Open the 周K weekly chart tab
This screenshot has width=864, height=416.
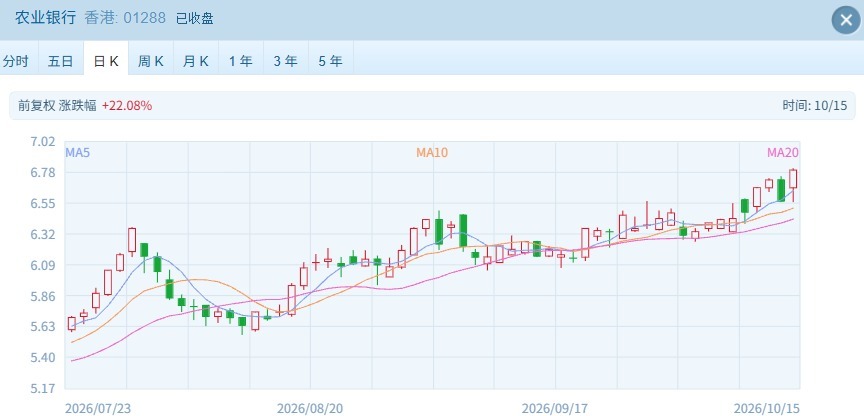click(x=151, y=61)
